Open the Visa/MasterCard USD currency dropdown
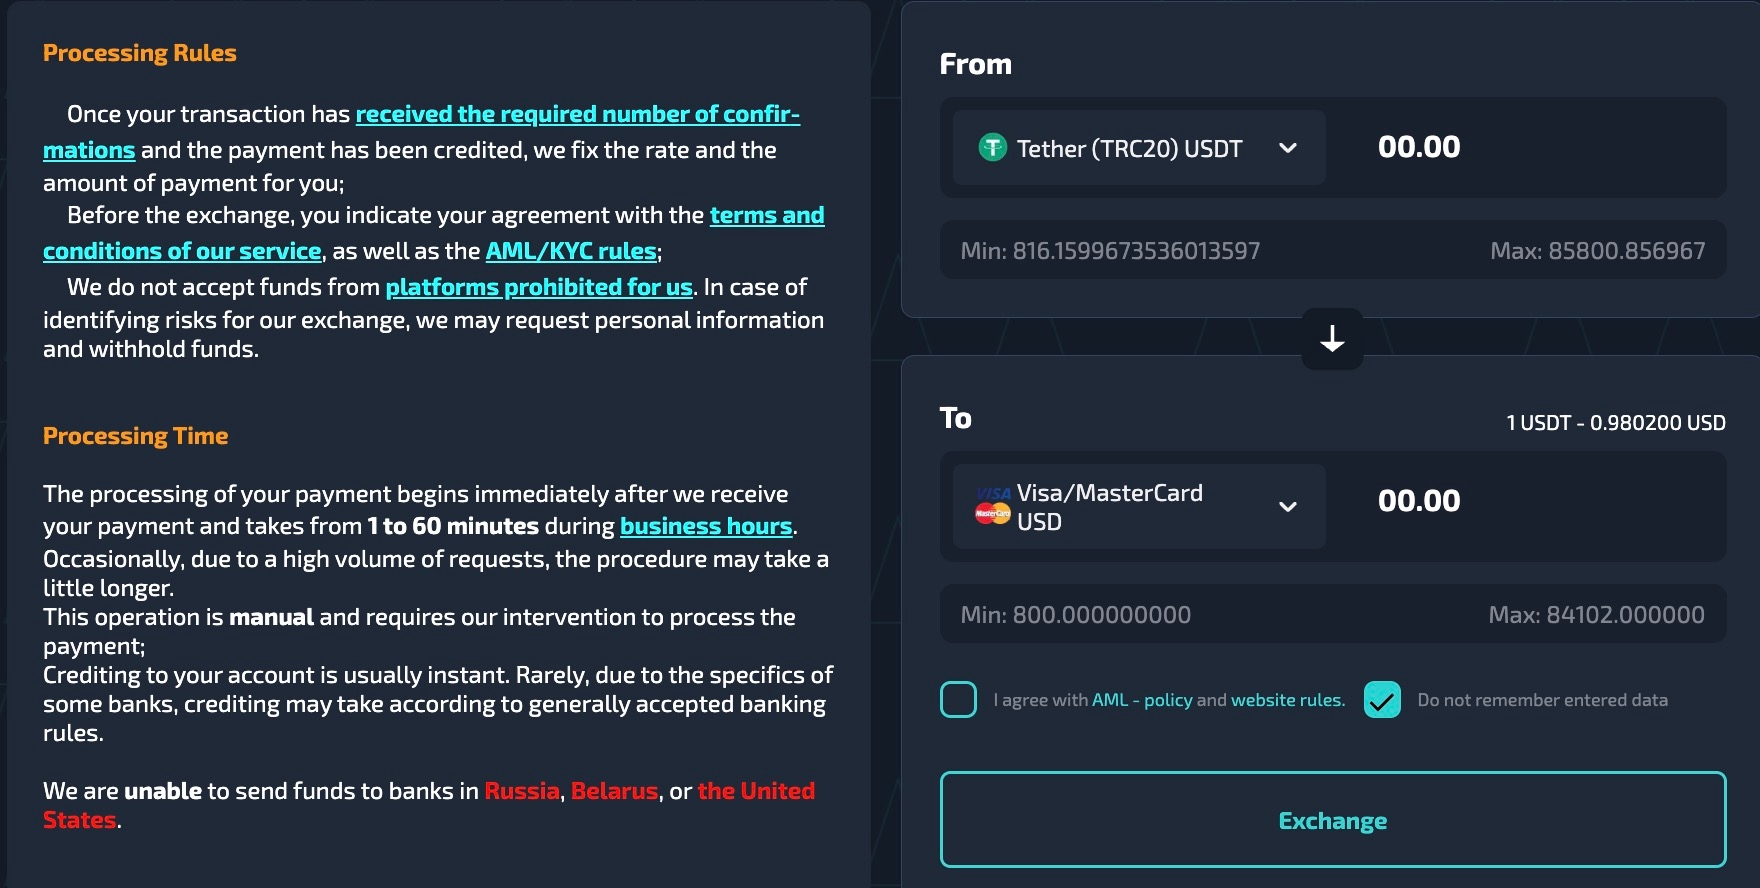 click(x=1287, y=506)
